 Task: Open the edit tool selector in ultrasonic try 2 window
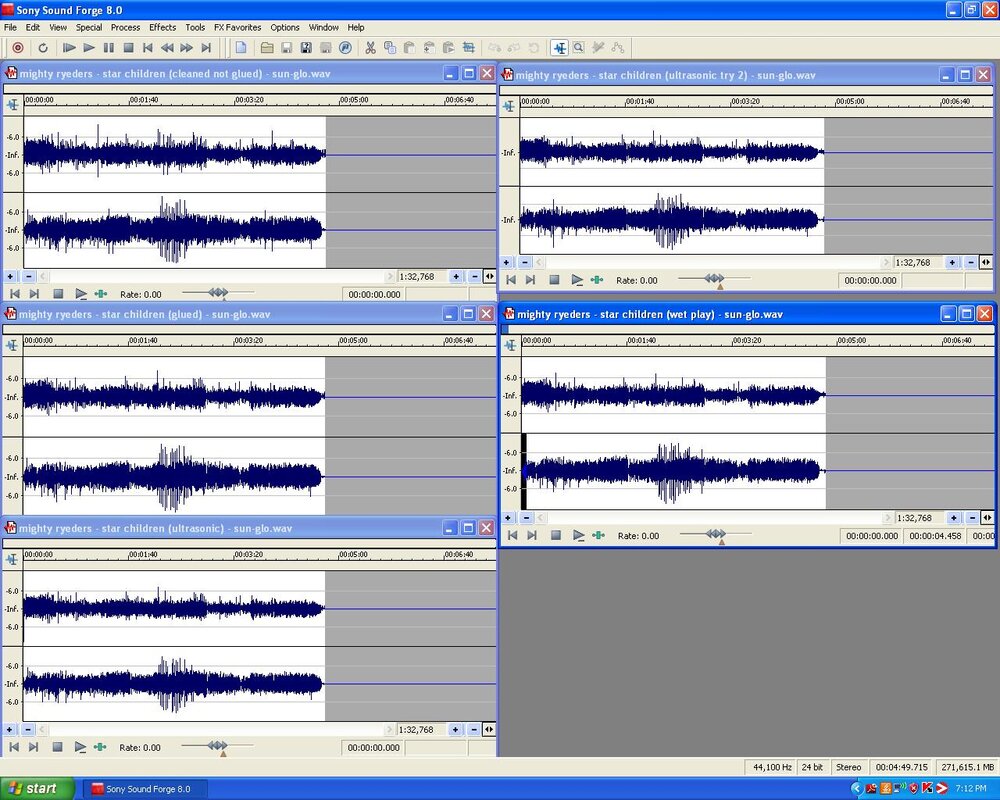[x=509, y=107]
